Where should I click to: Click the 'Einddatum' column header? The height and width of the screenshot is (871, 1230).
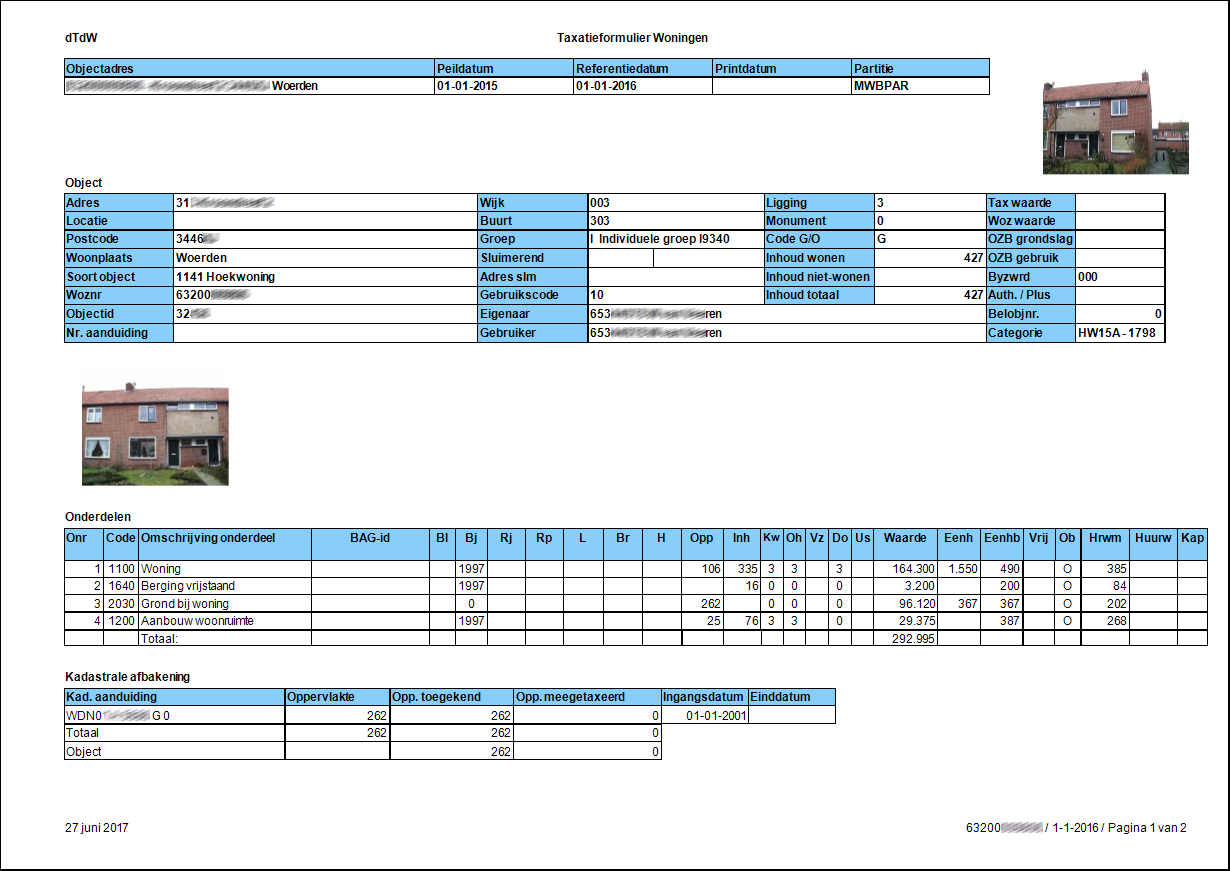coord(792,697)
